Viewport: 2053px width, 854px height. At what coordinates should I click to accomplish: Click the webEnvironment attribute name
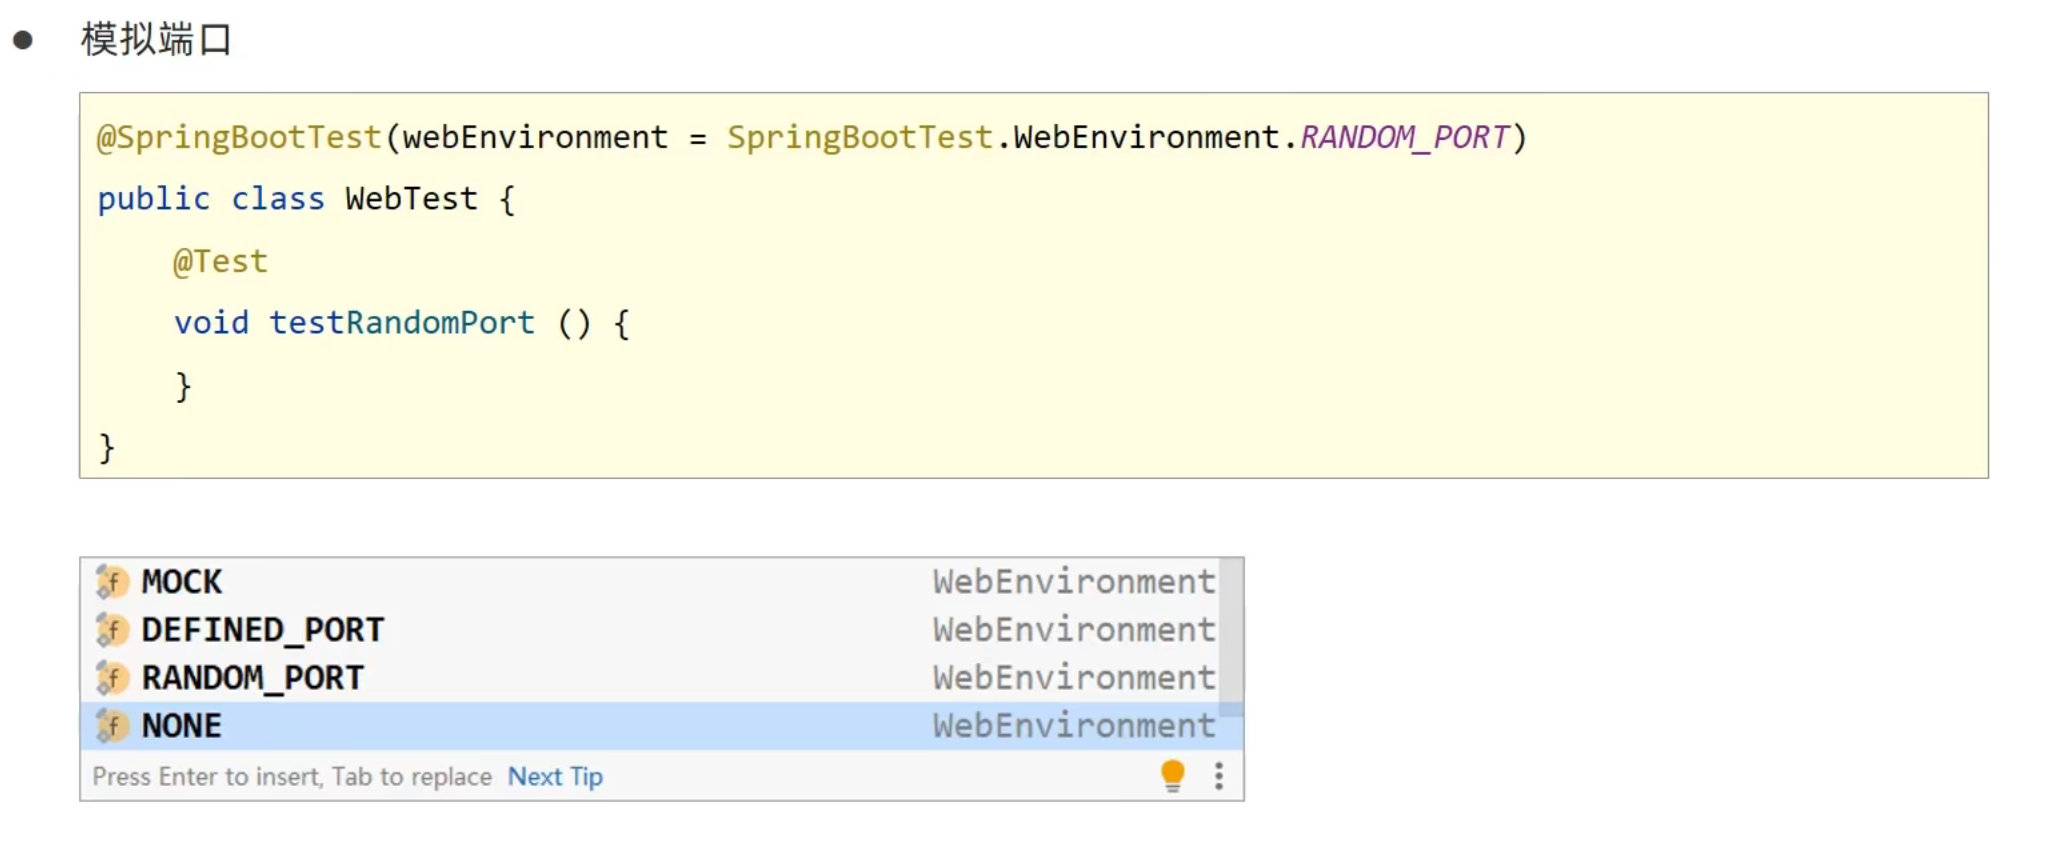(535, 137)
